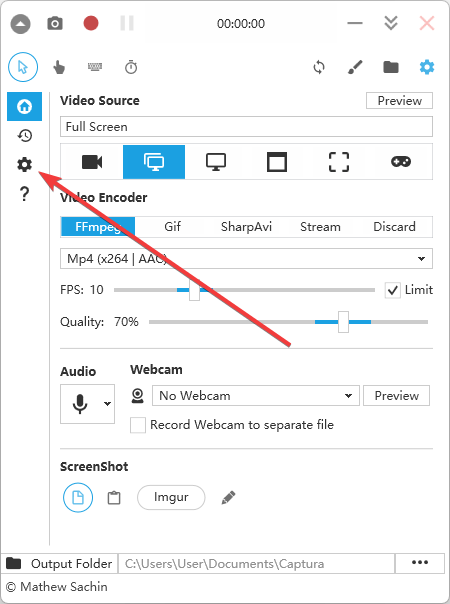Switch to the Gif encoder tab
Image resolution: width=450 pixels, height=604 pixels.
[172, 226]
